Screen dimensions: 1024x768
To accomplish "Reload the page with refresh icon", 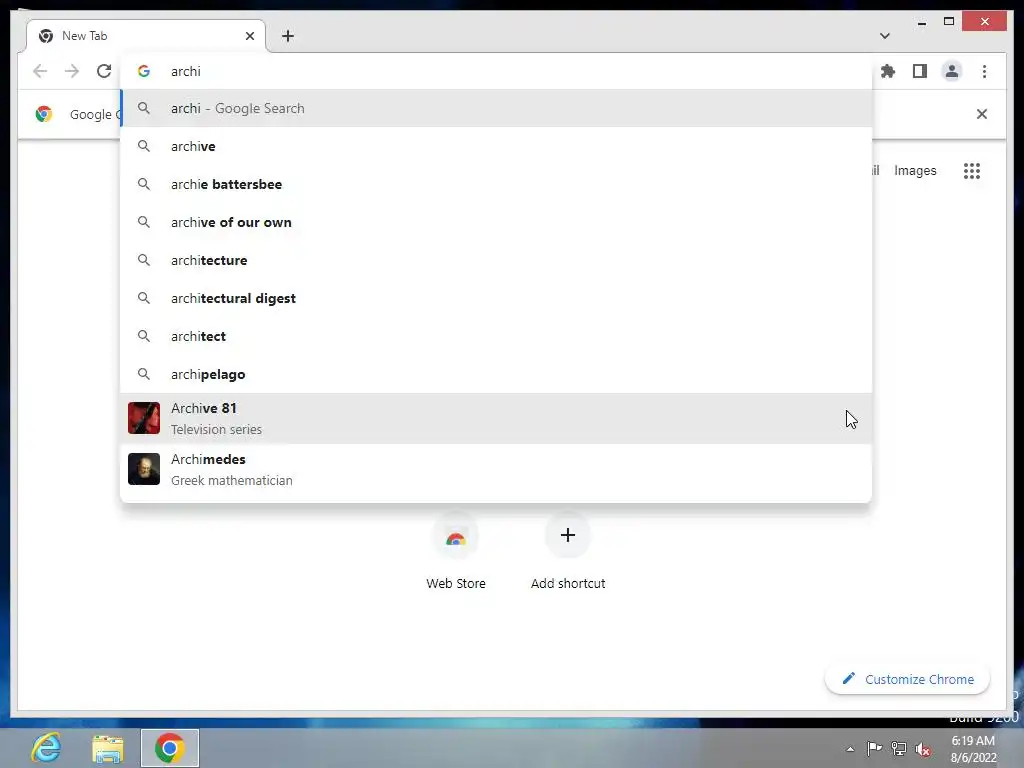I will click(104, 71).
